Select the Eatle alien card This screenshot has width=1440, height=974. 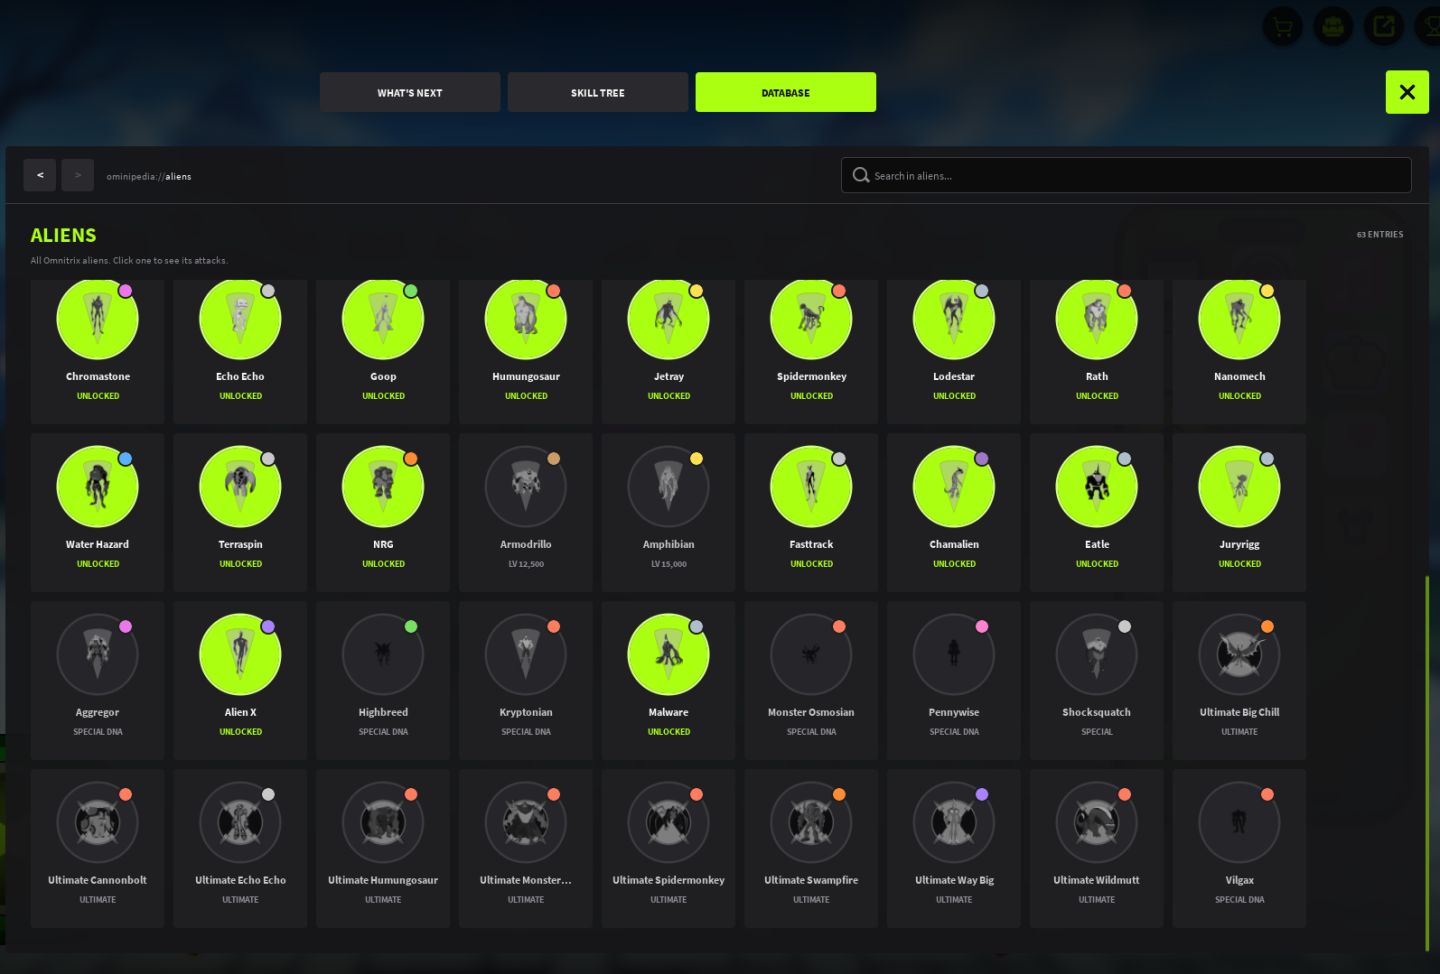pos(1097,513)
